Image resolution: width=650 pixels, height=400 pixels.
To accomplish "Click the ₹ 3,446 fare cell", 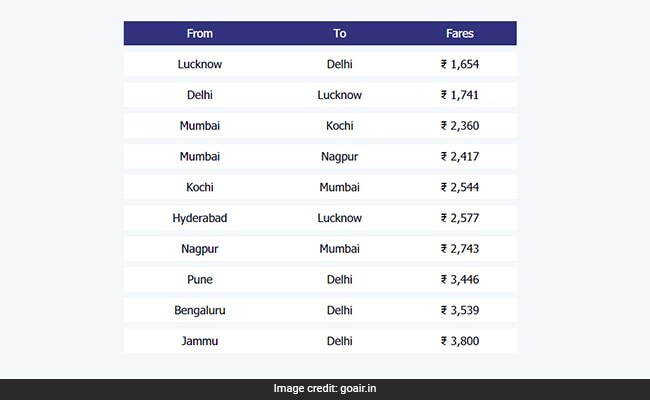I will 460,280.
